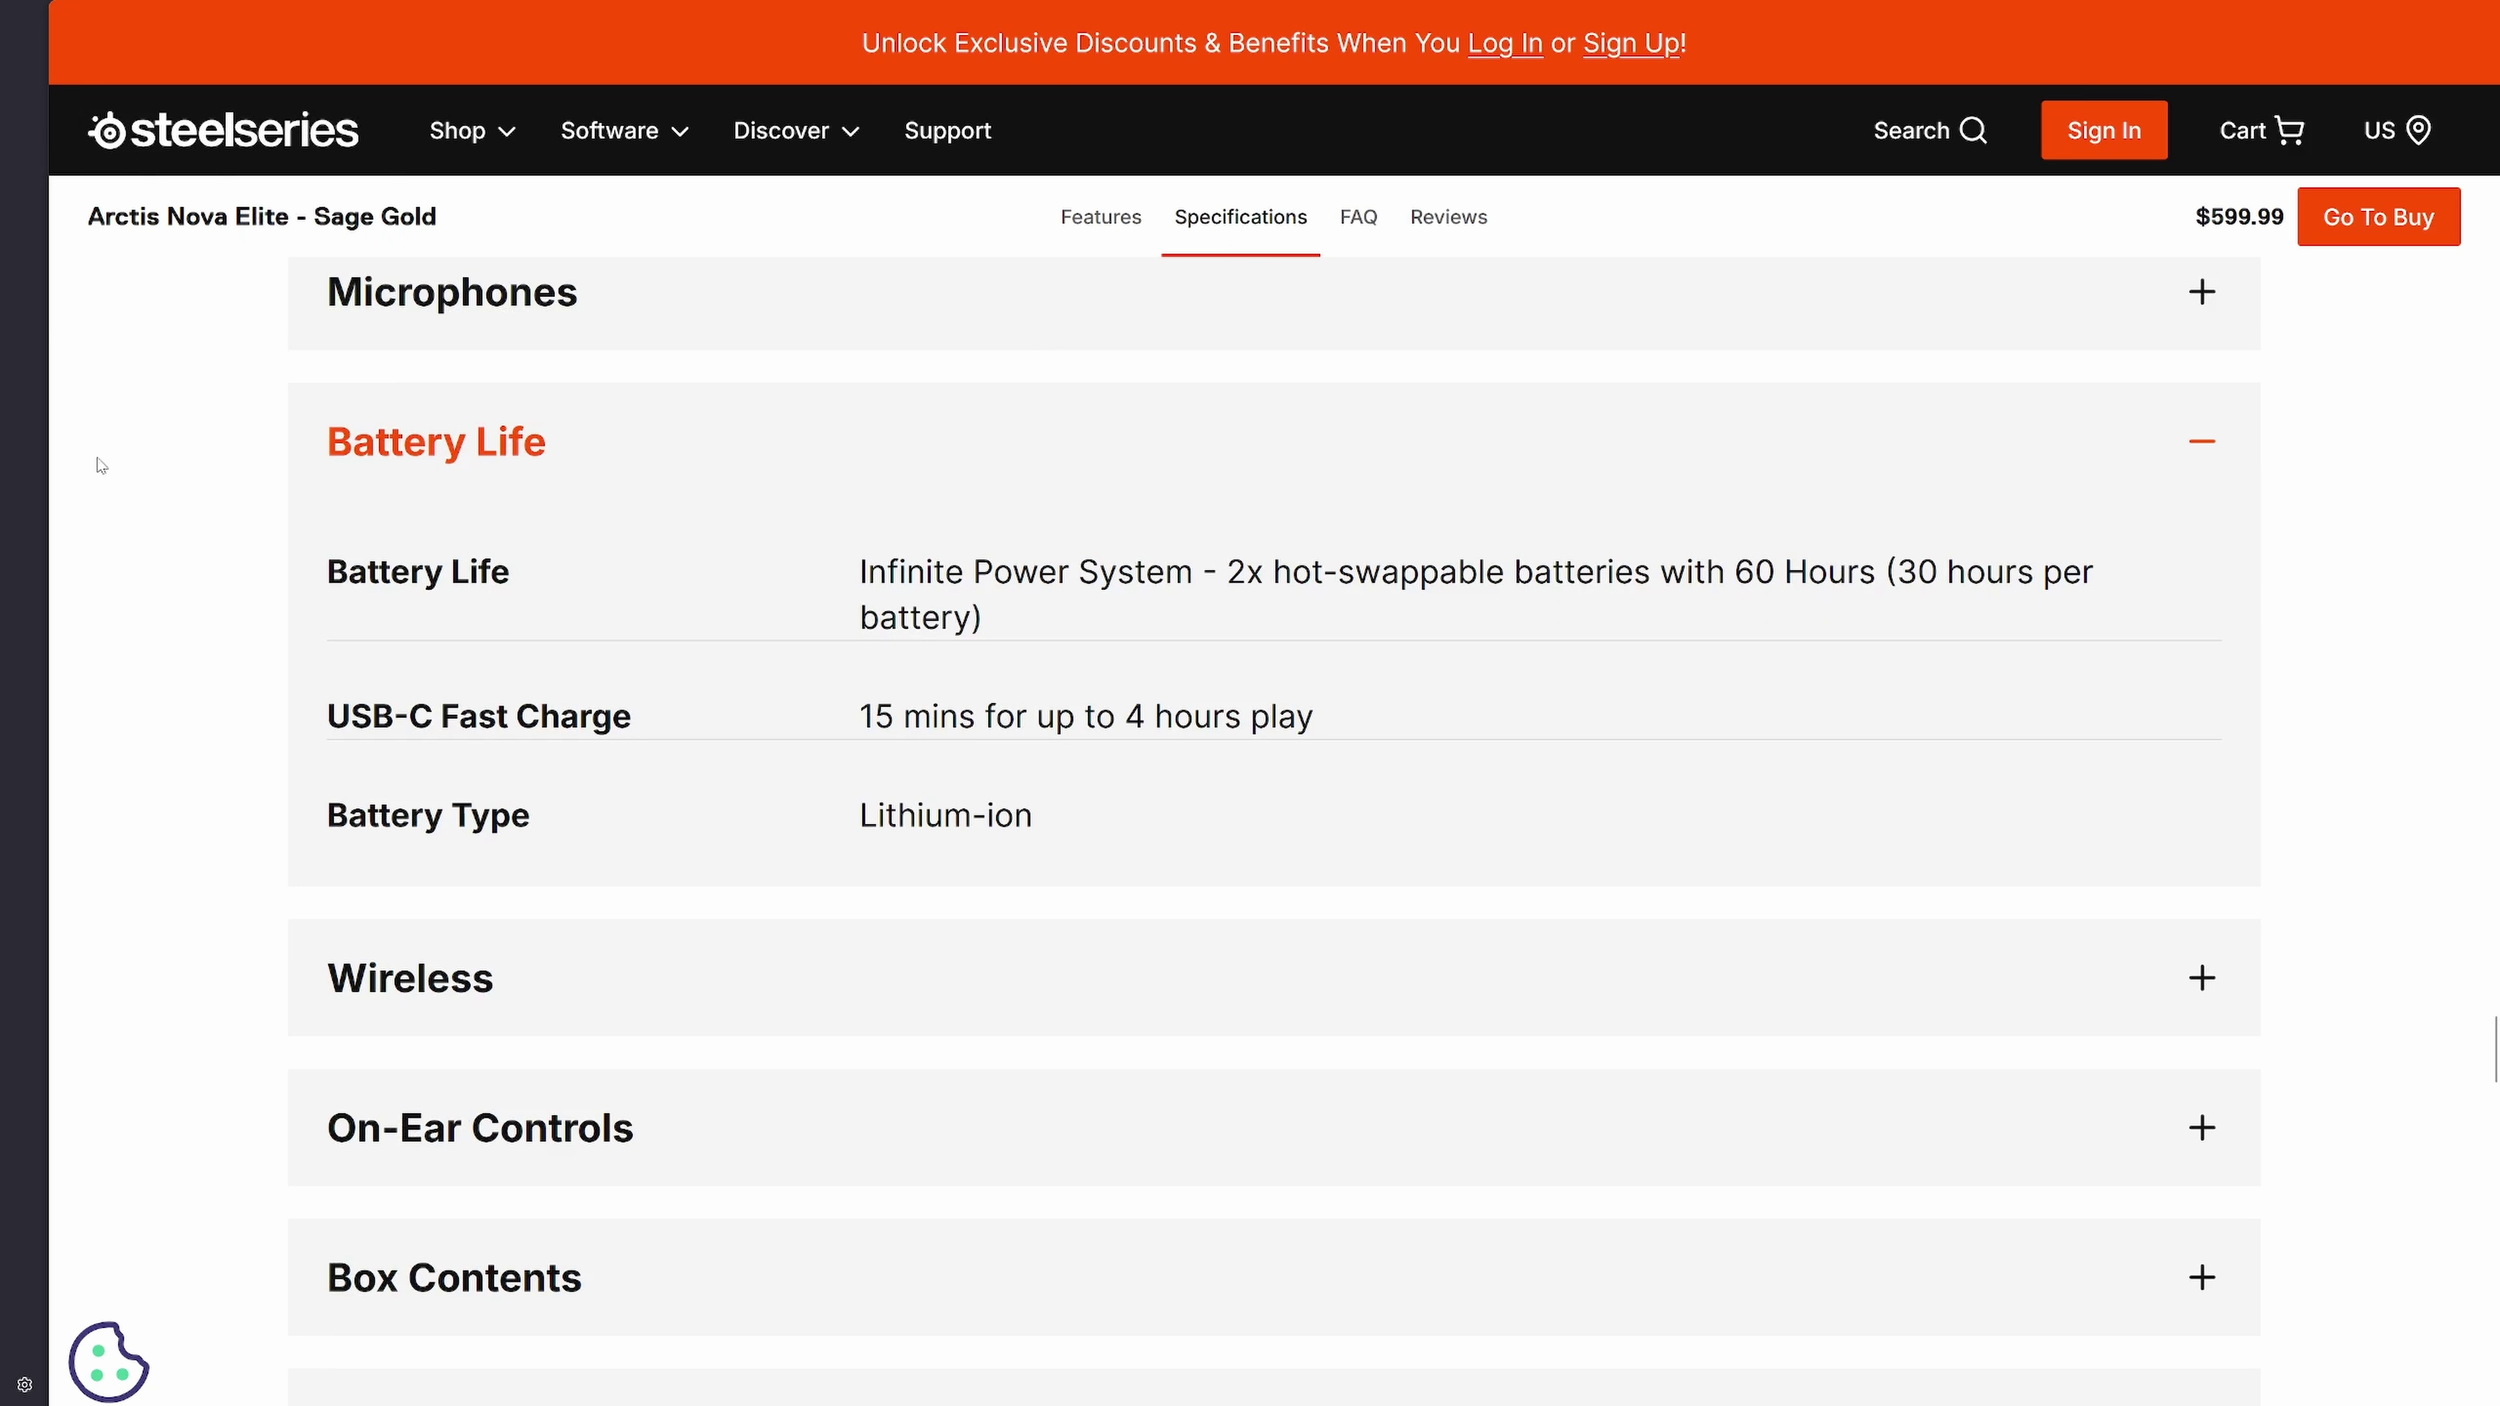Viewport: 2500px width, 1406px height.
Task: Open the Software dropdown menu
Action: [x=624, y=131]
